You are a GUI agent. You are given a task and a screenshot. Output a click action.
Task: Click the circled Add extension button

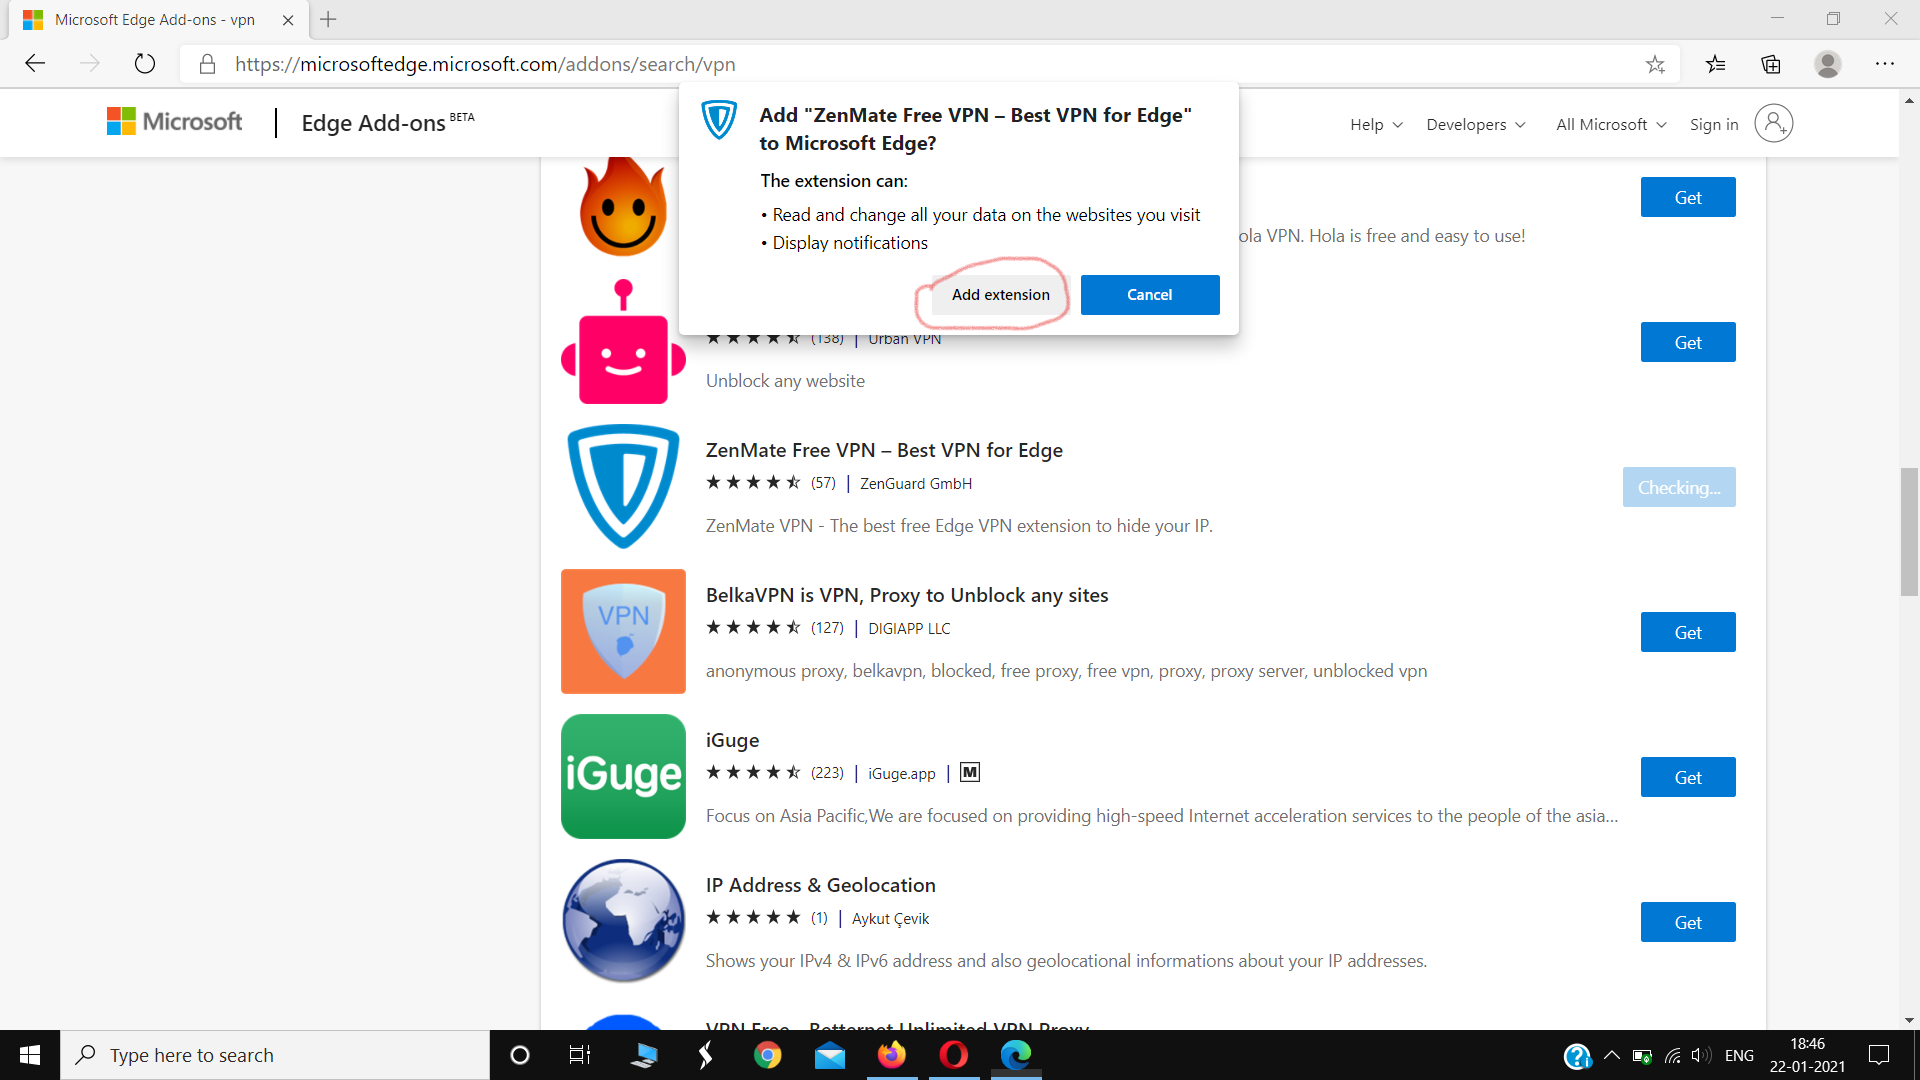(1000, 294)
